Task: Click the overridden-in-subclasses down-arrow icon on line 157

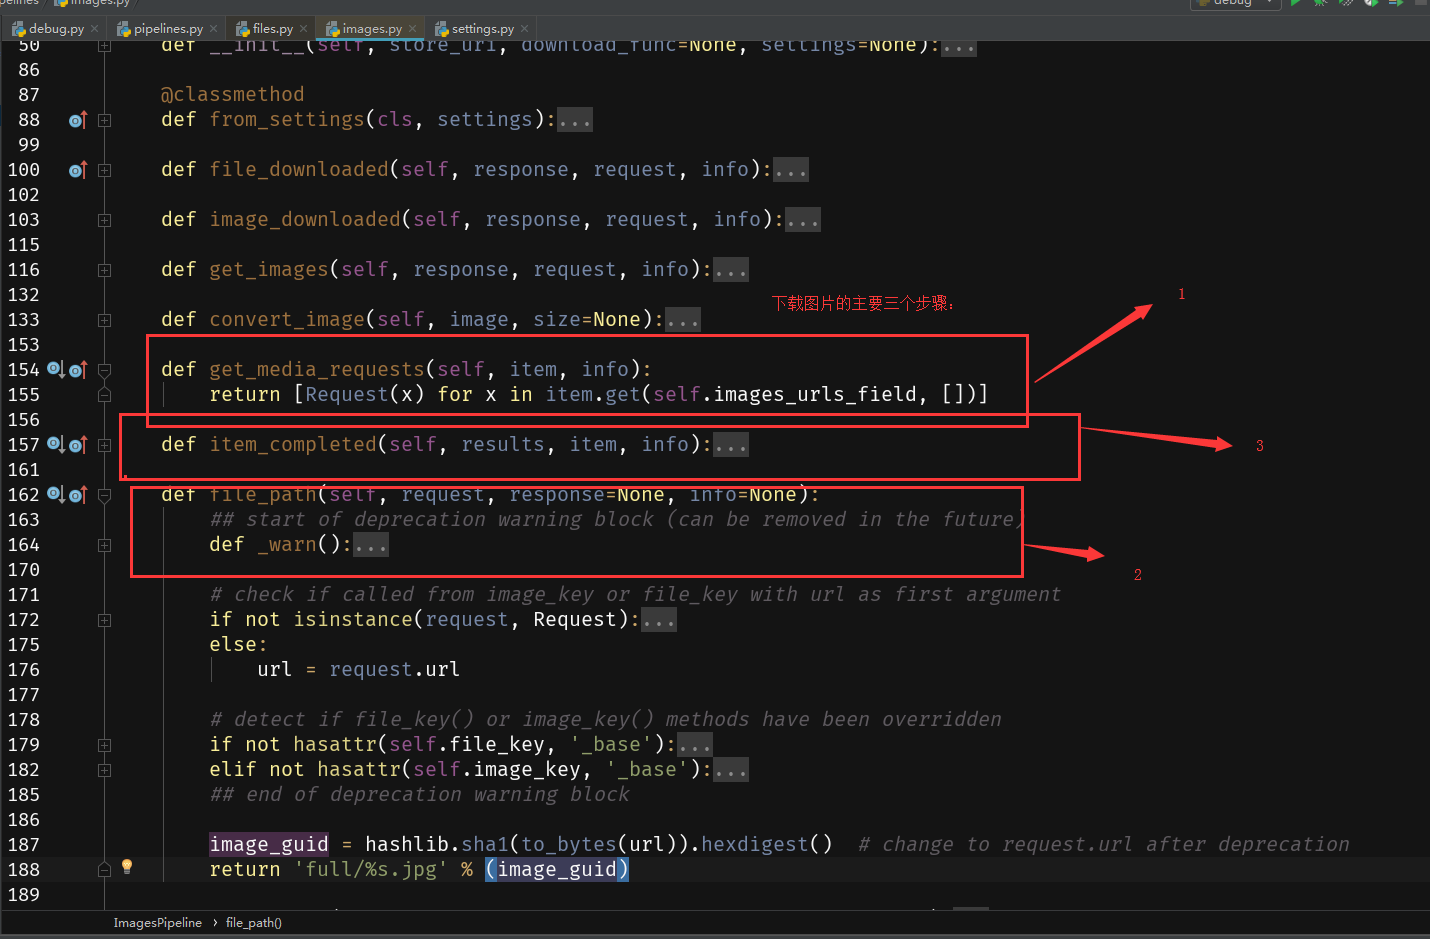Action: click(x=56, y=444)
